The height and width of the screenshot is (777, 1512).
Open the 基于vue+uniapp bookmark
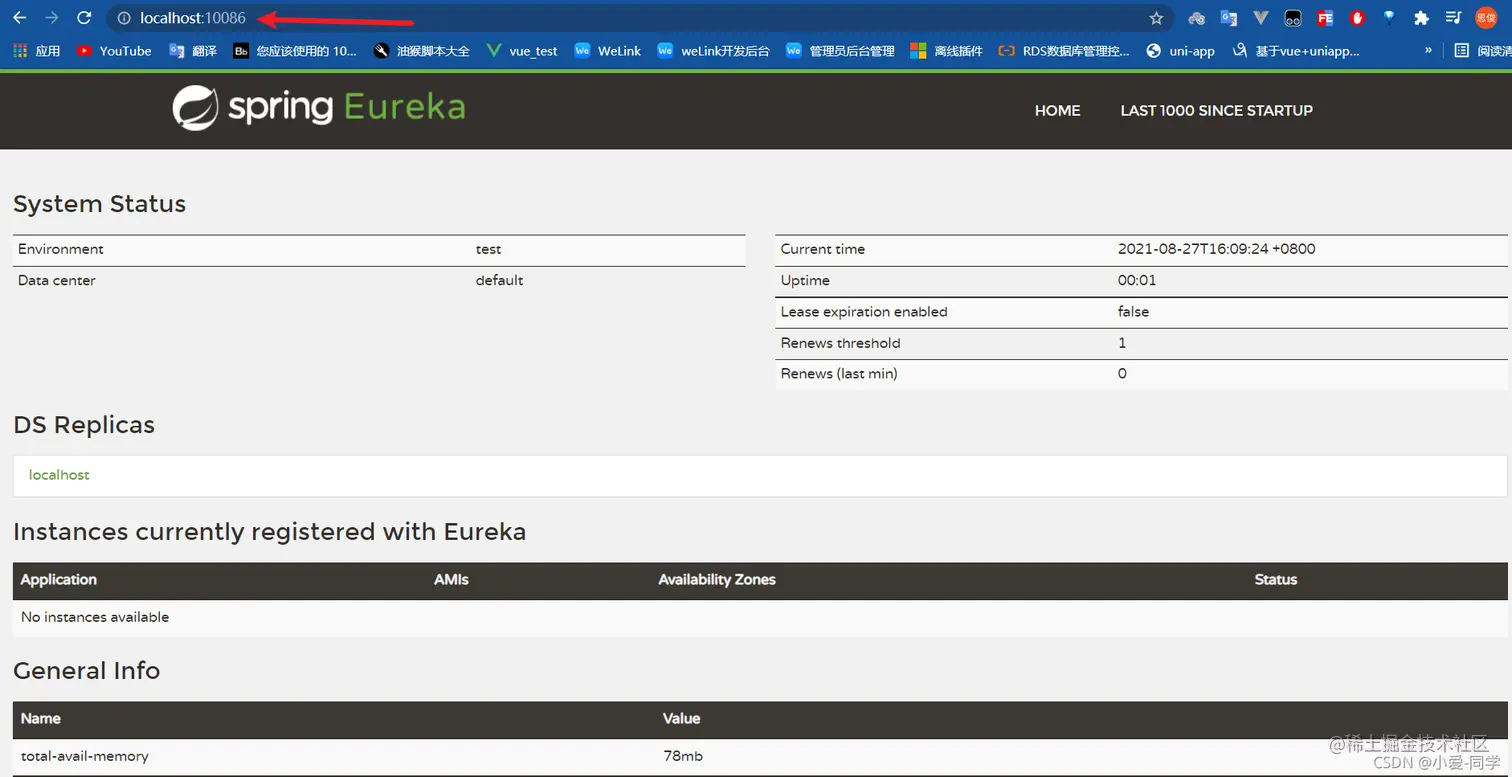pyautogui.click(x=1296, y=51)
